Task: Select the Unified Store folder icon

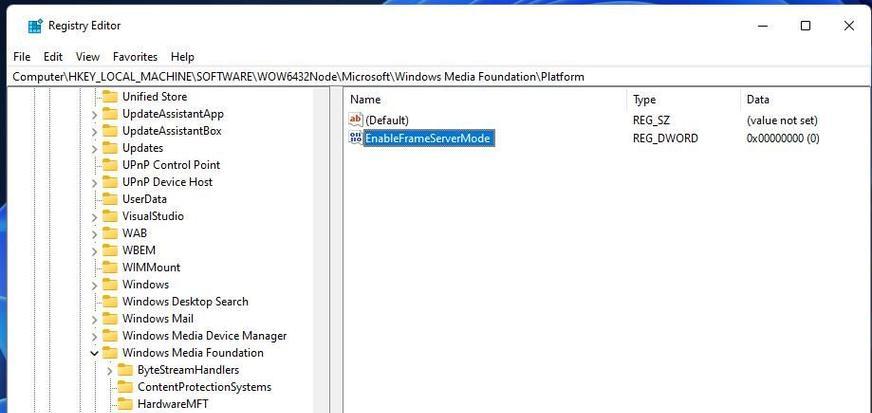Action: 110,97
